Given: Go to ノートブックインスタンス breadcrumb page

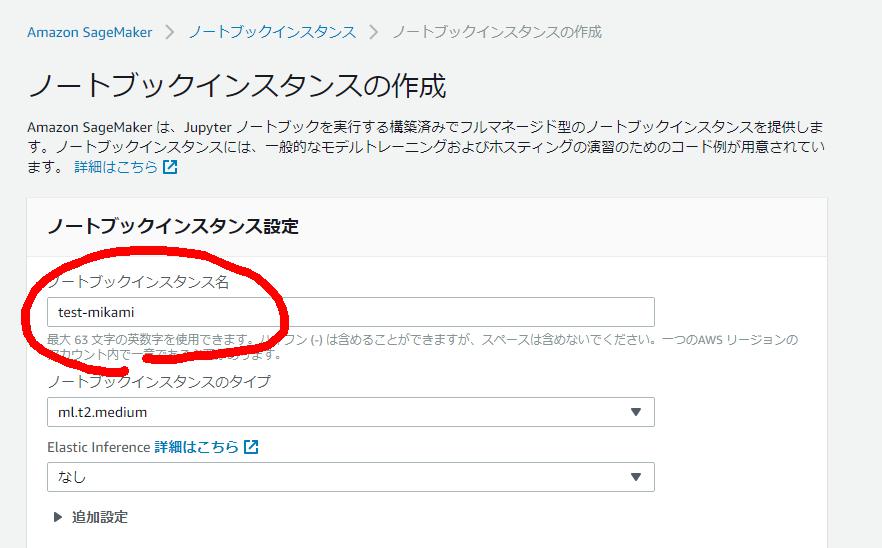Looking at the screenshot, I should 272,32.
